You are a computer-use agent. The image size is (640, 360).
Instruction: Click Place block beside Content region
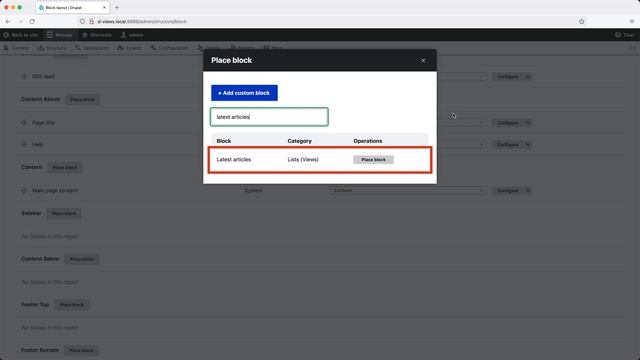(x=65, y=167)
